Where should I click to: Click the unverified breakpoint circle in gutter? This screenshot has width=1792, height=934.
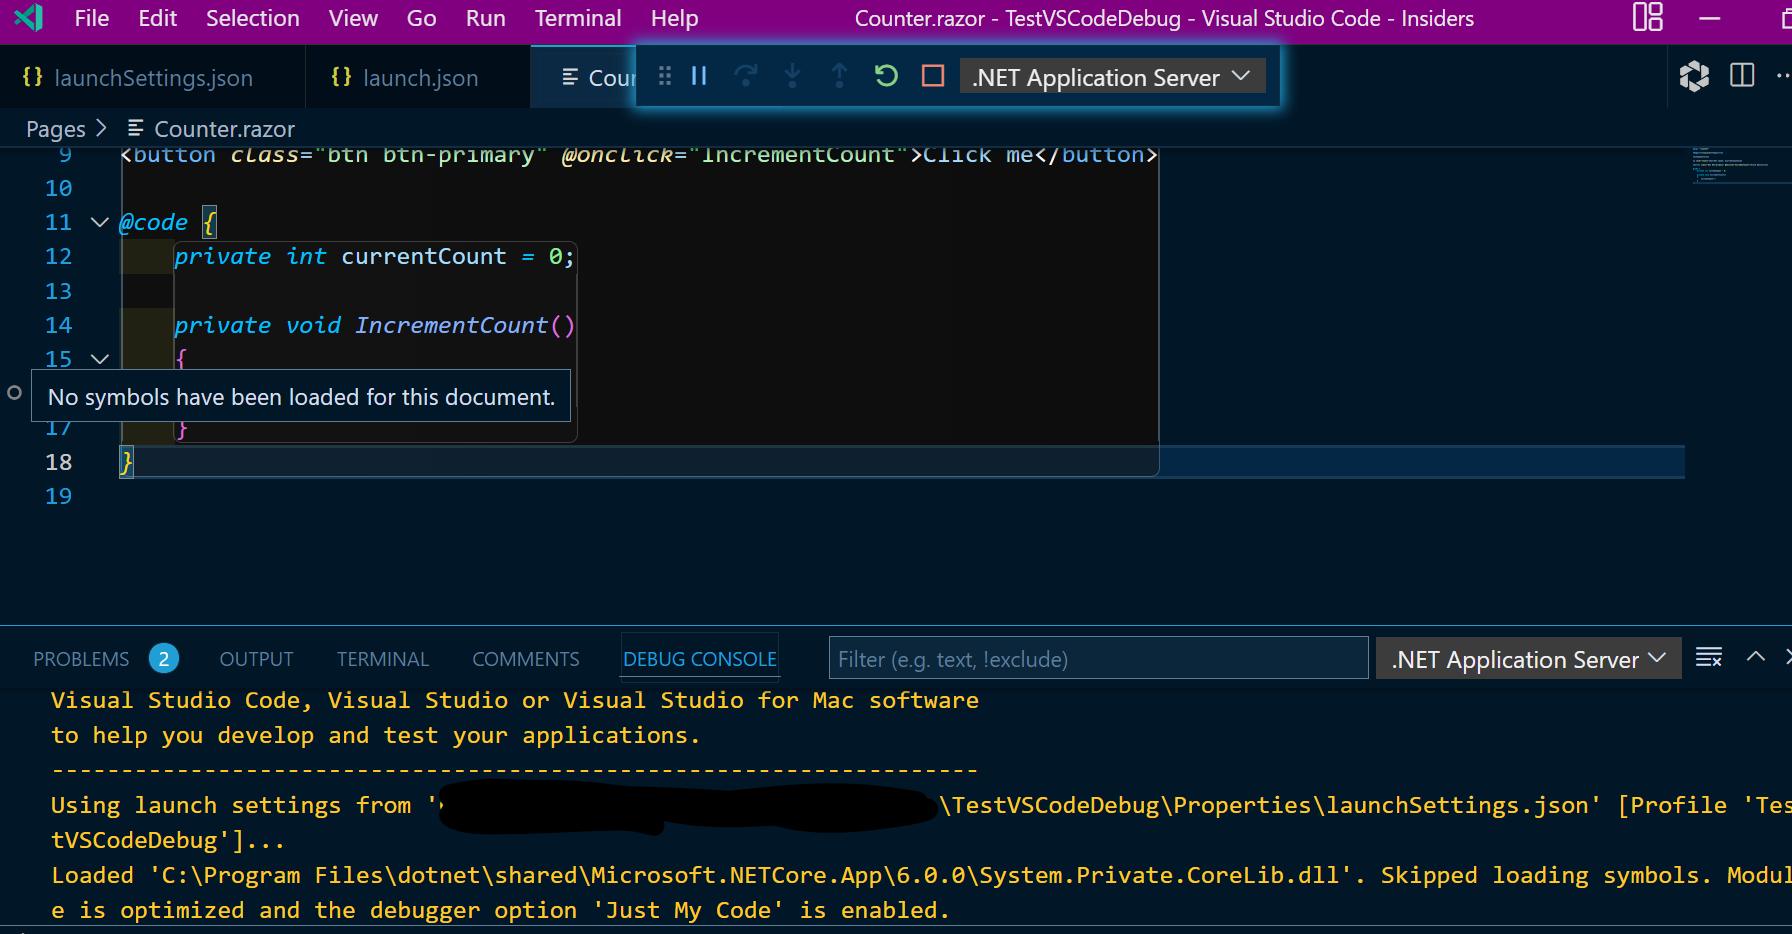coord(14,393)
